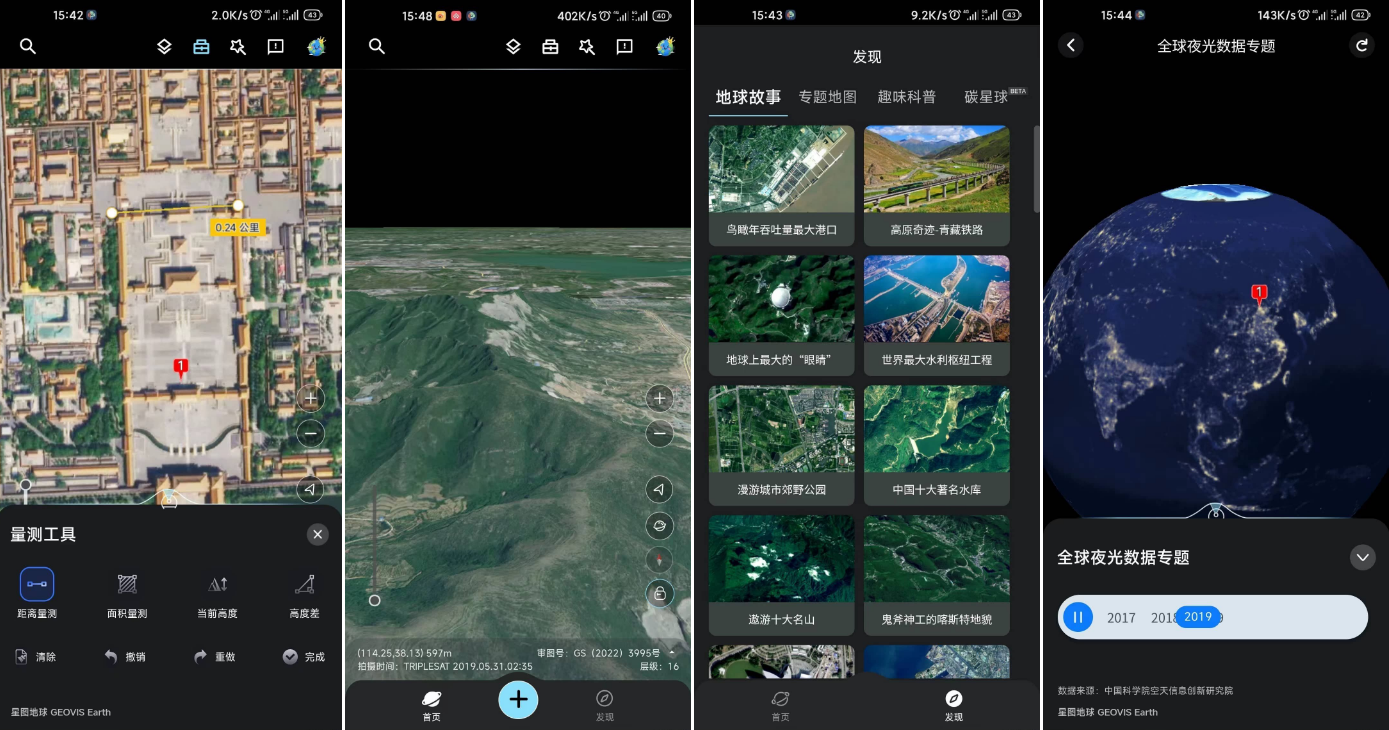The width and height of the screenshot is (1389, 730).
Task: Expand map info arrow next to 审图号
Action: tap(672, 653)
